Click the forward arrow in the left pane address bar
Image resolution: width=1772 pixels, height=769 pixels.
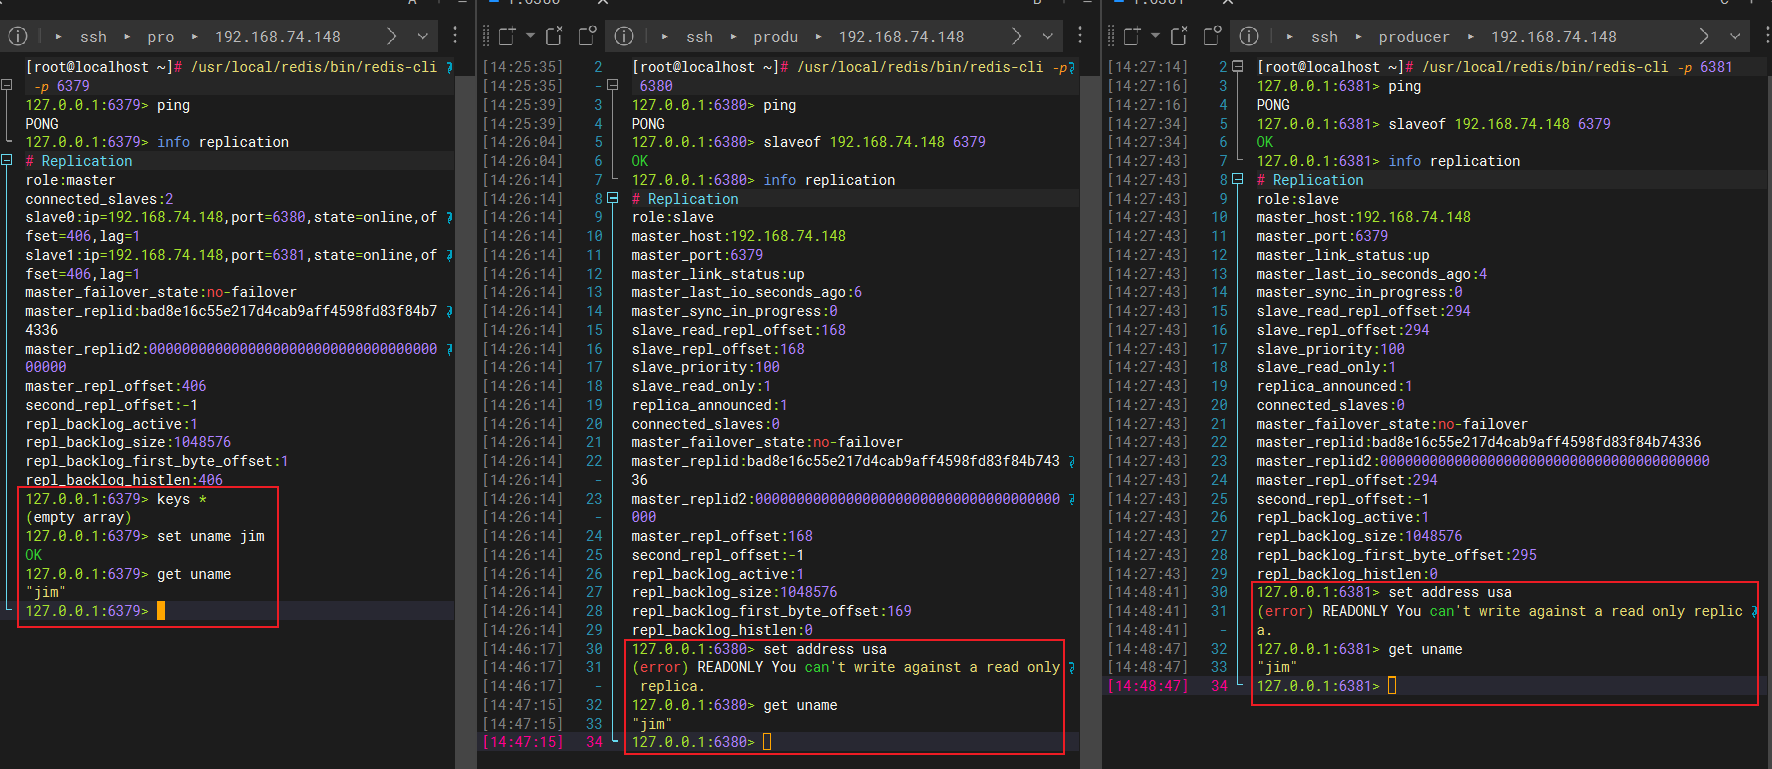coord(392,36)
